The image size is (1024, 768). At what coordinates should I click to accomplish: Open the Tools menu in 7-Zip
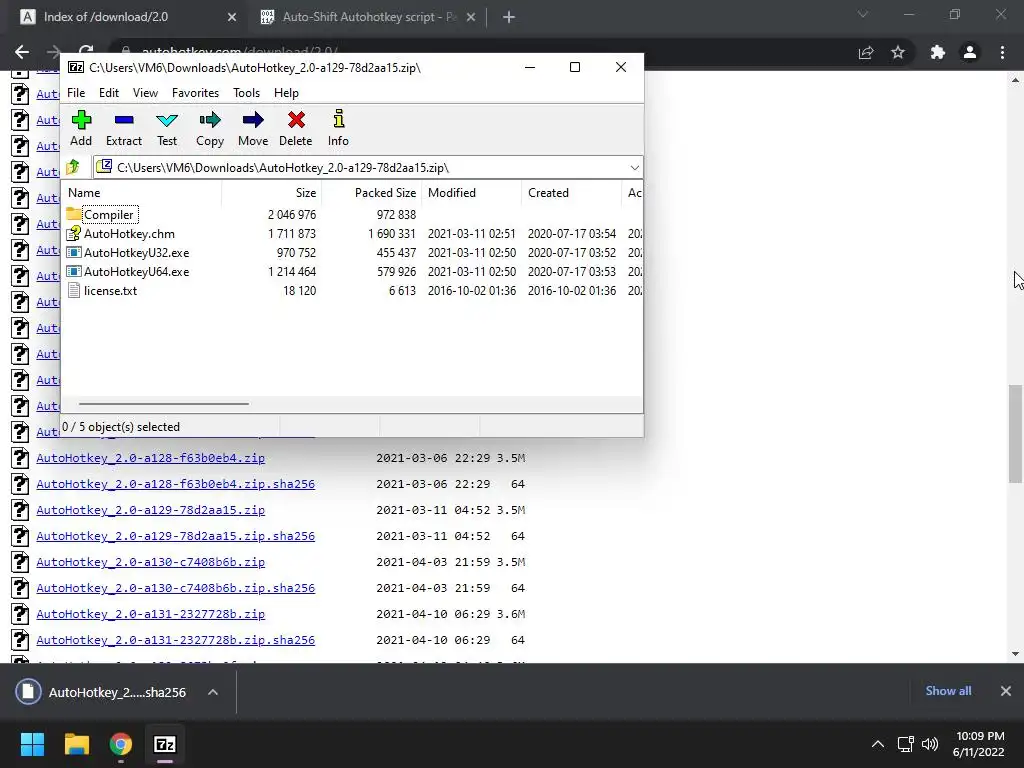246,93
